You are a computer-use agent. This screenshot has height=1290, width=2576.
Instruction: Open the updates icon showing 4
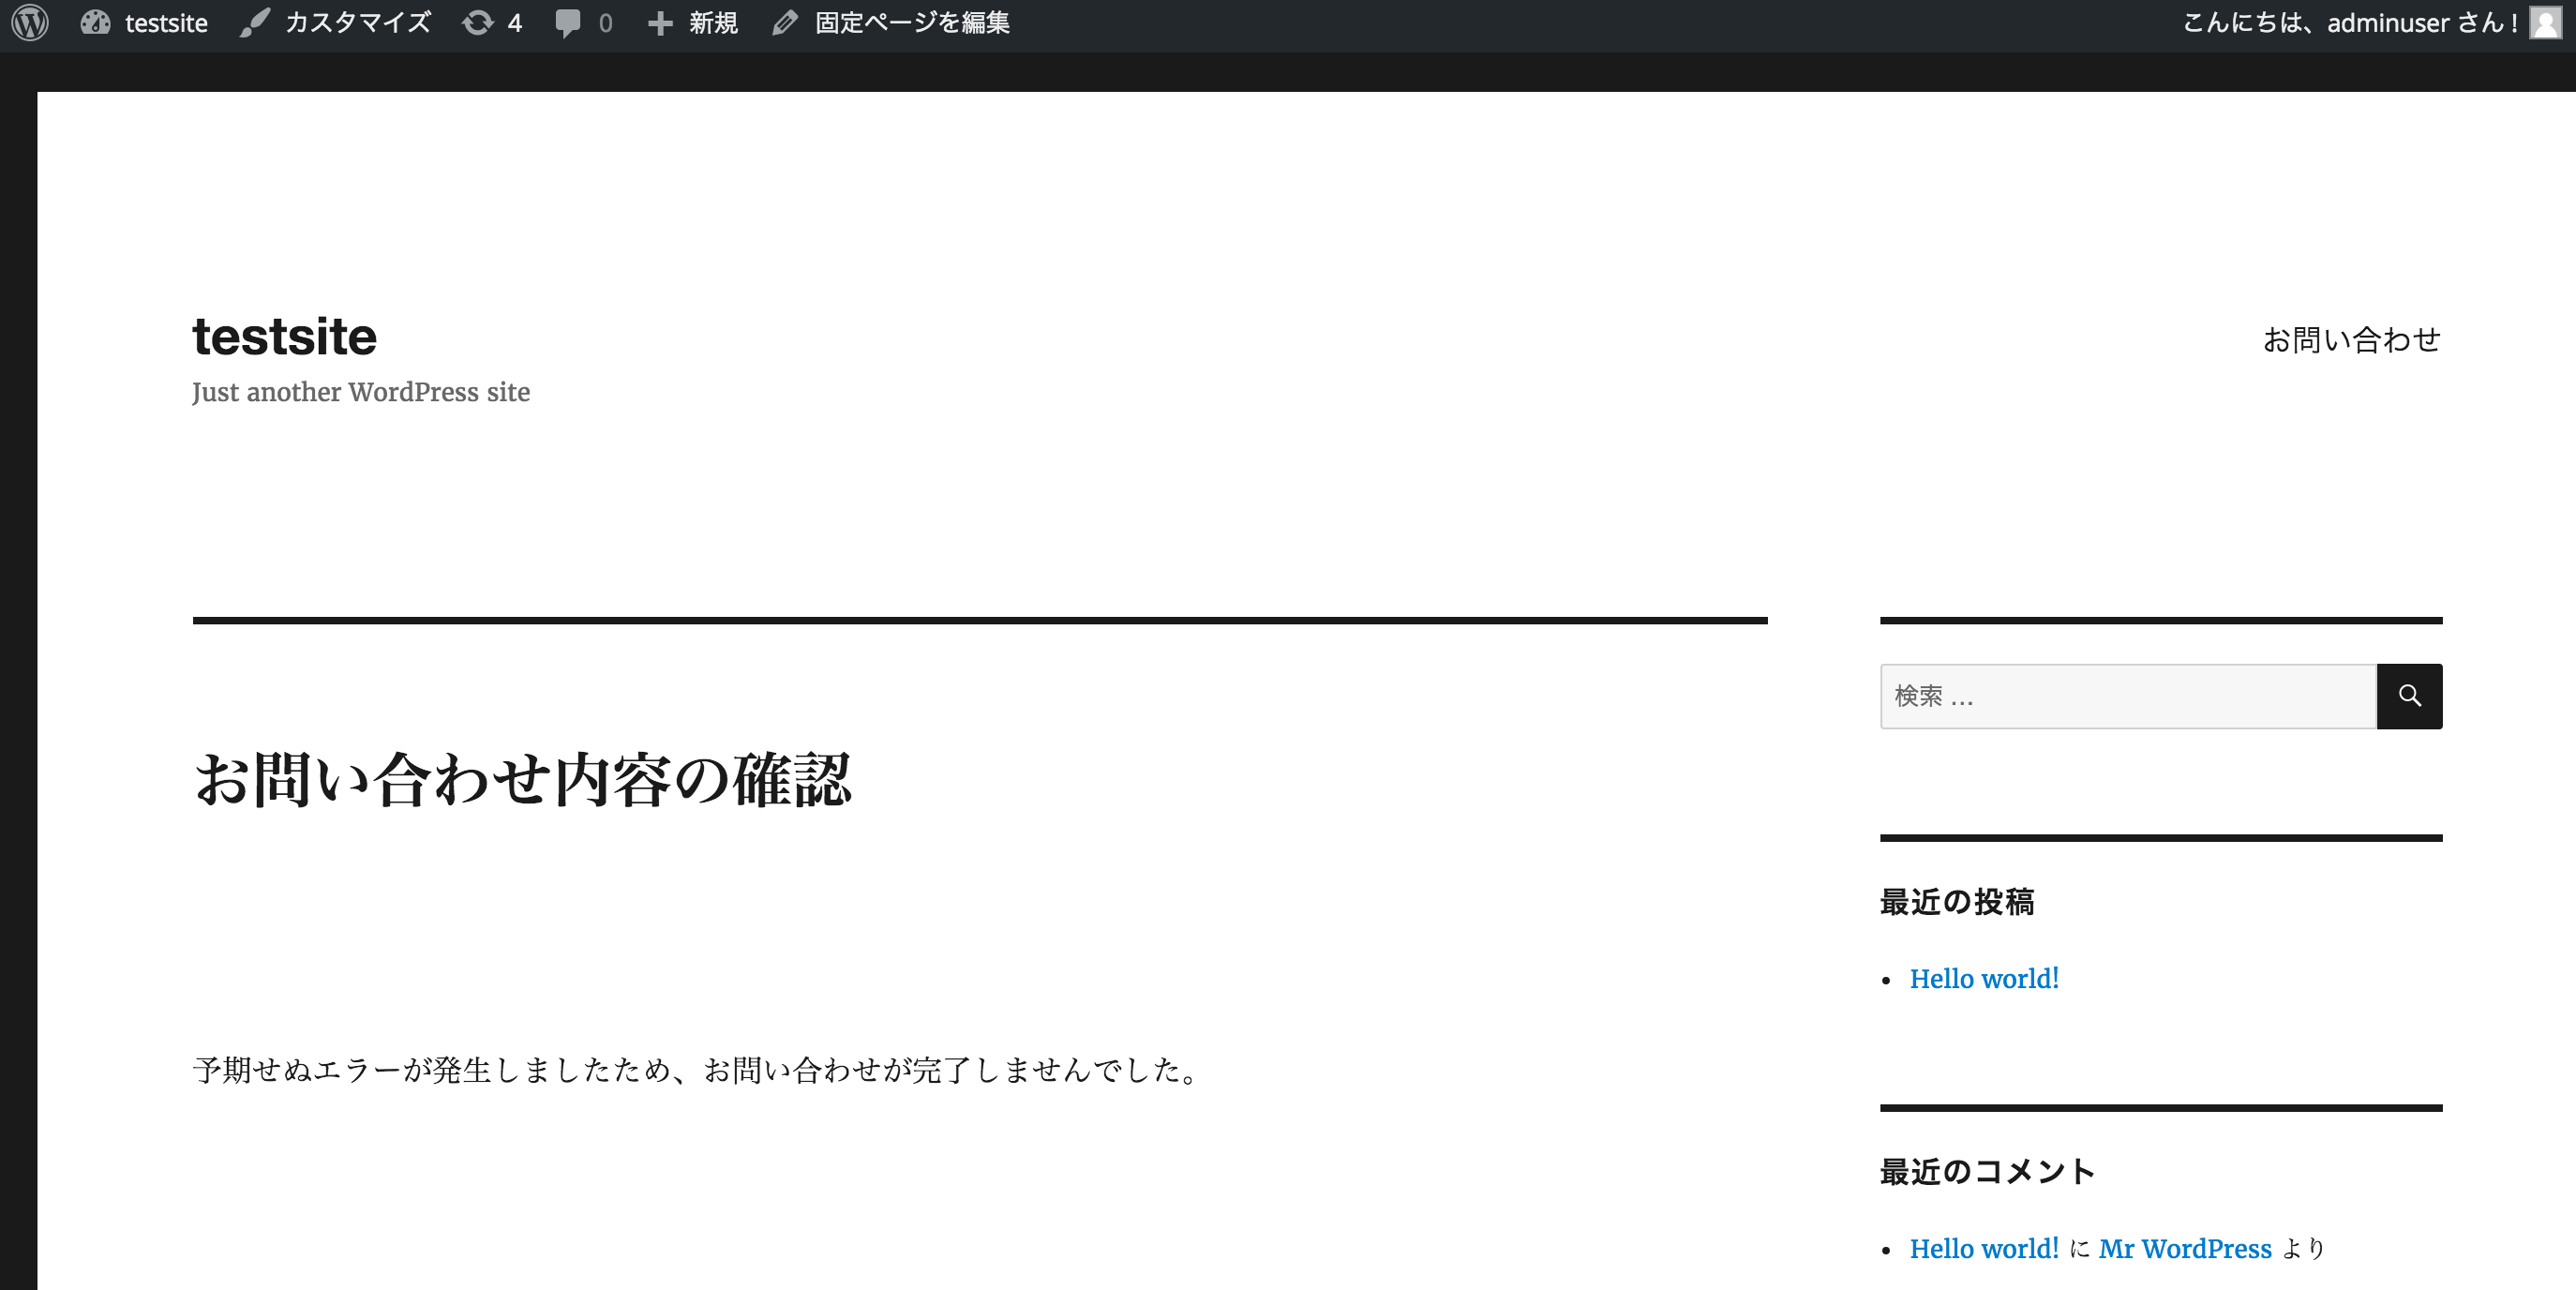479,22
